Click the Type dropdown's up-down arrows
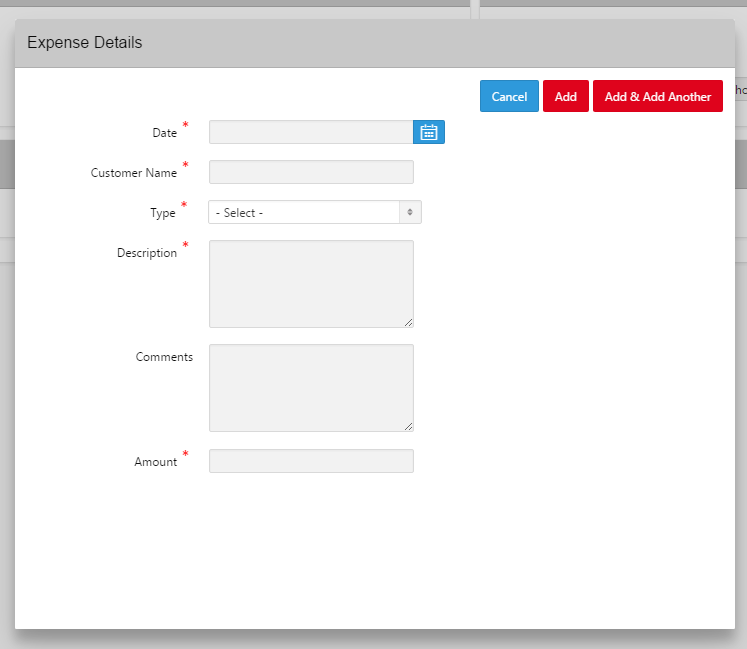 [410, 212]
